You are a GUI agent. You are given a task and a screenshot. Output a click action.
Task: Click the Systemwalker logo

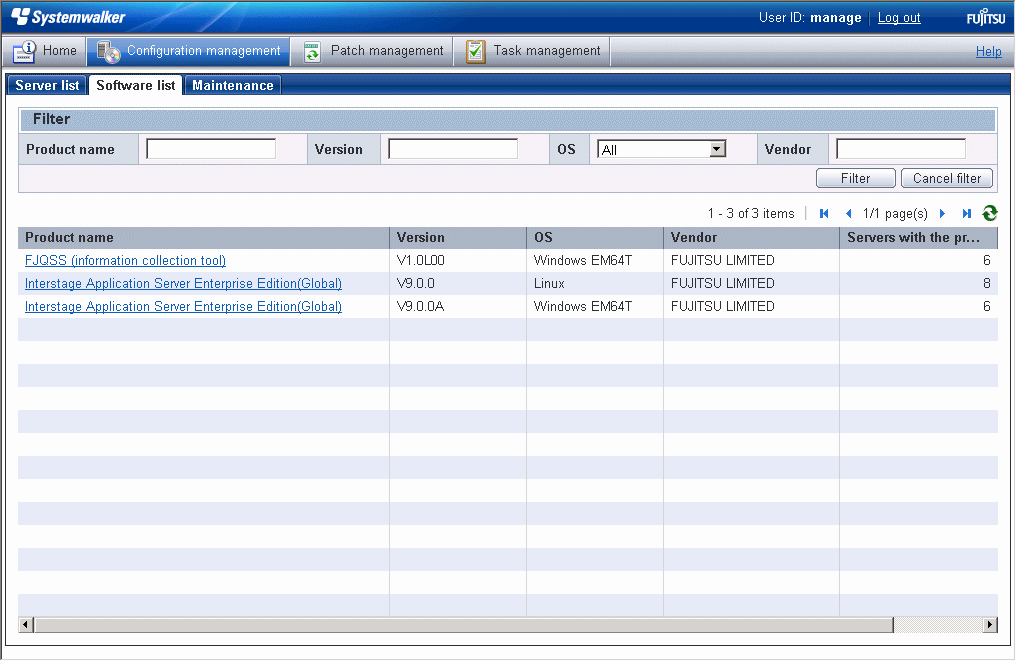pos(68,17)
